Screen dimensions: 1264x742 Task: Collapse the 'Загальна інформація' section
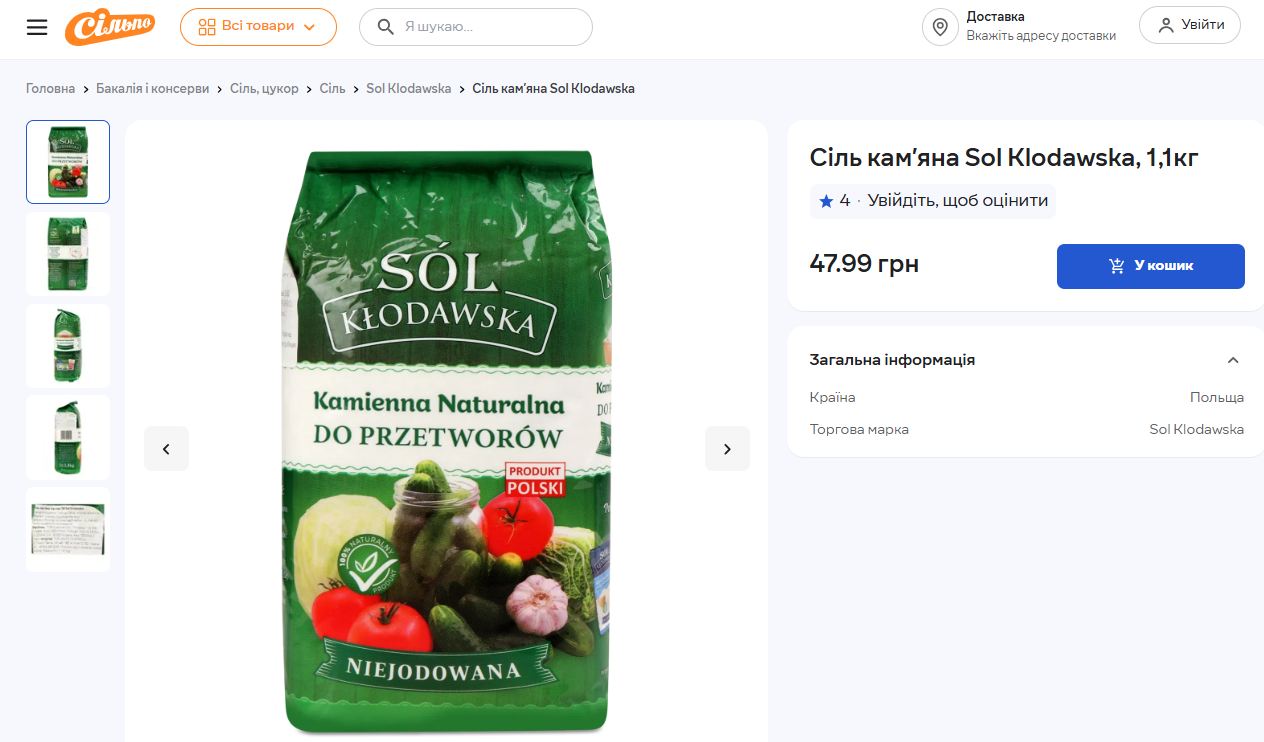1233,360
